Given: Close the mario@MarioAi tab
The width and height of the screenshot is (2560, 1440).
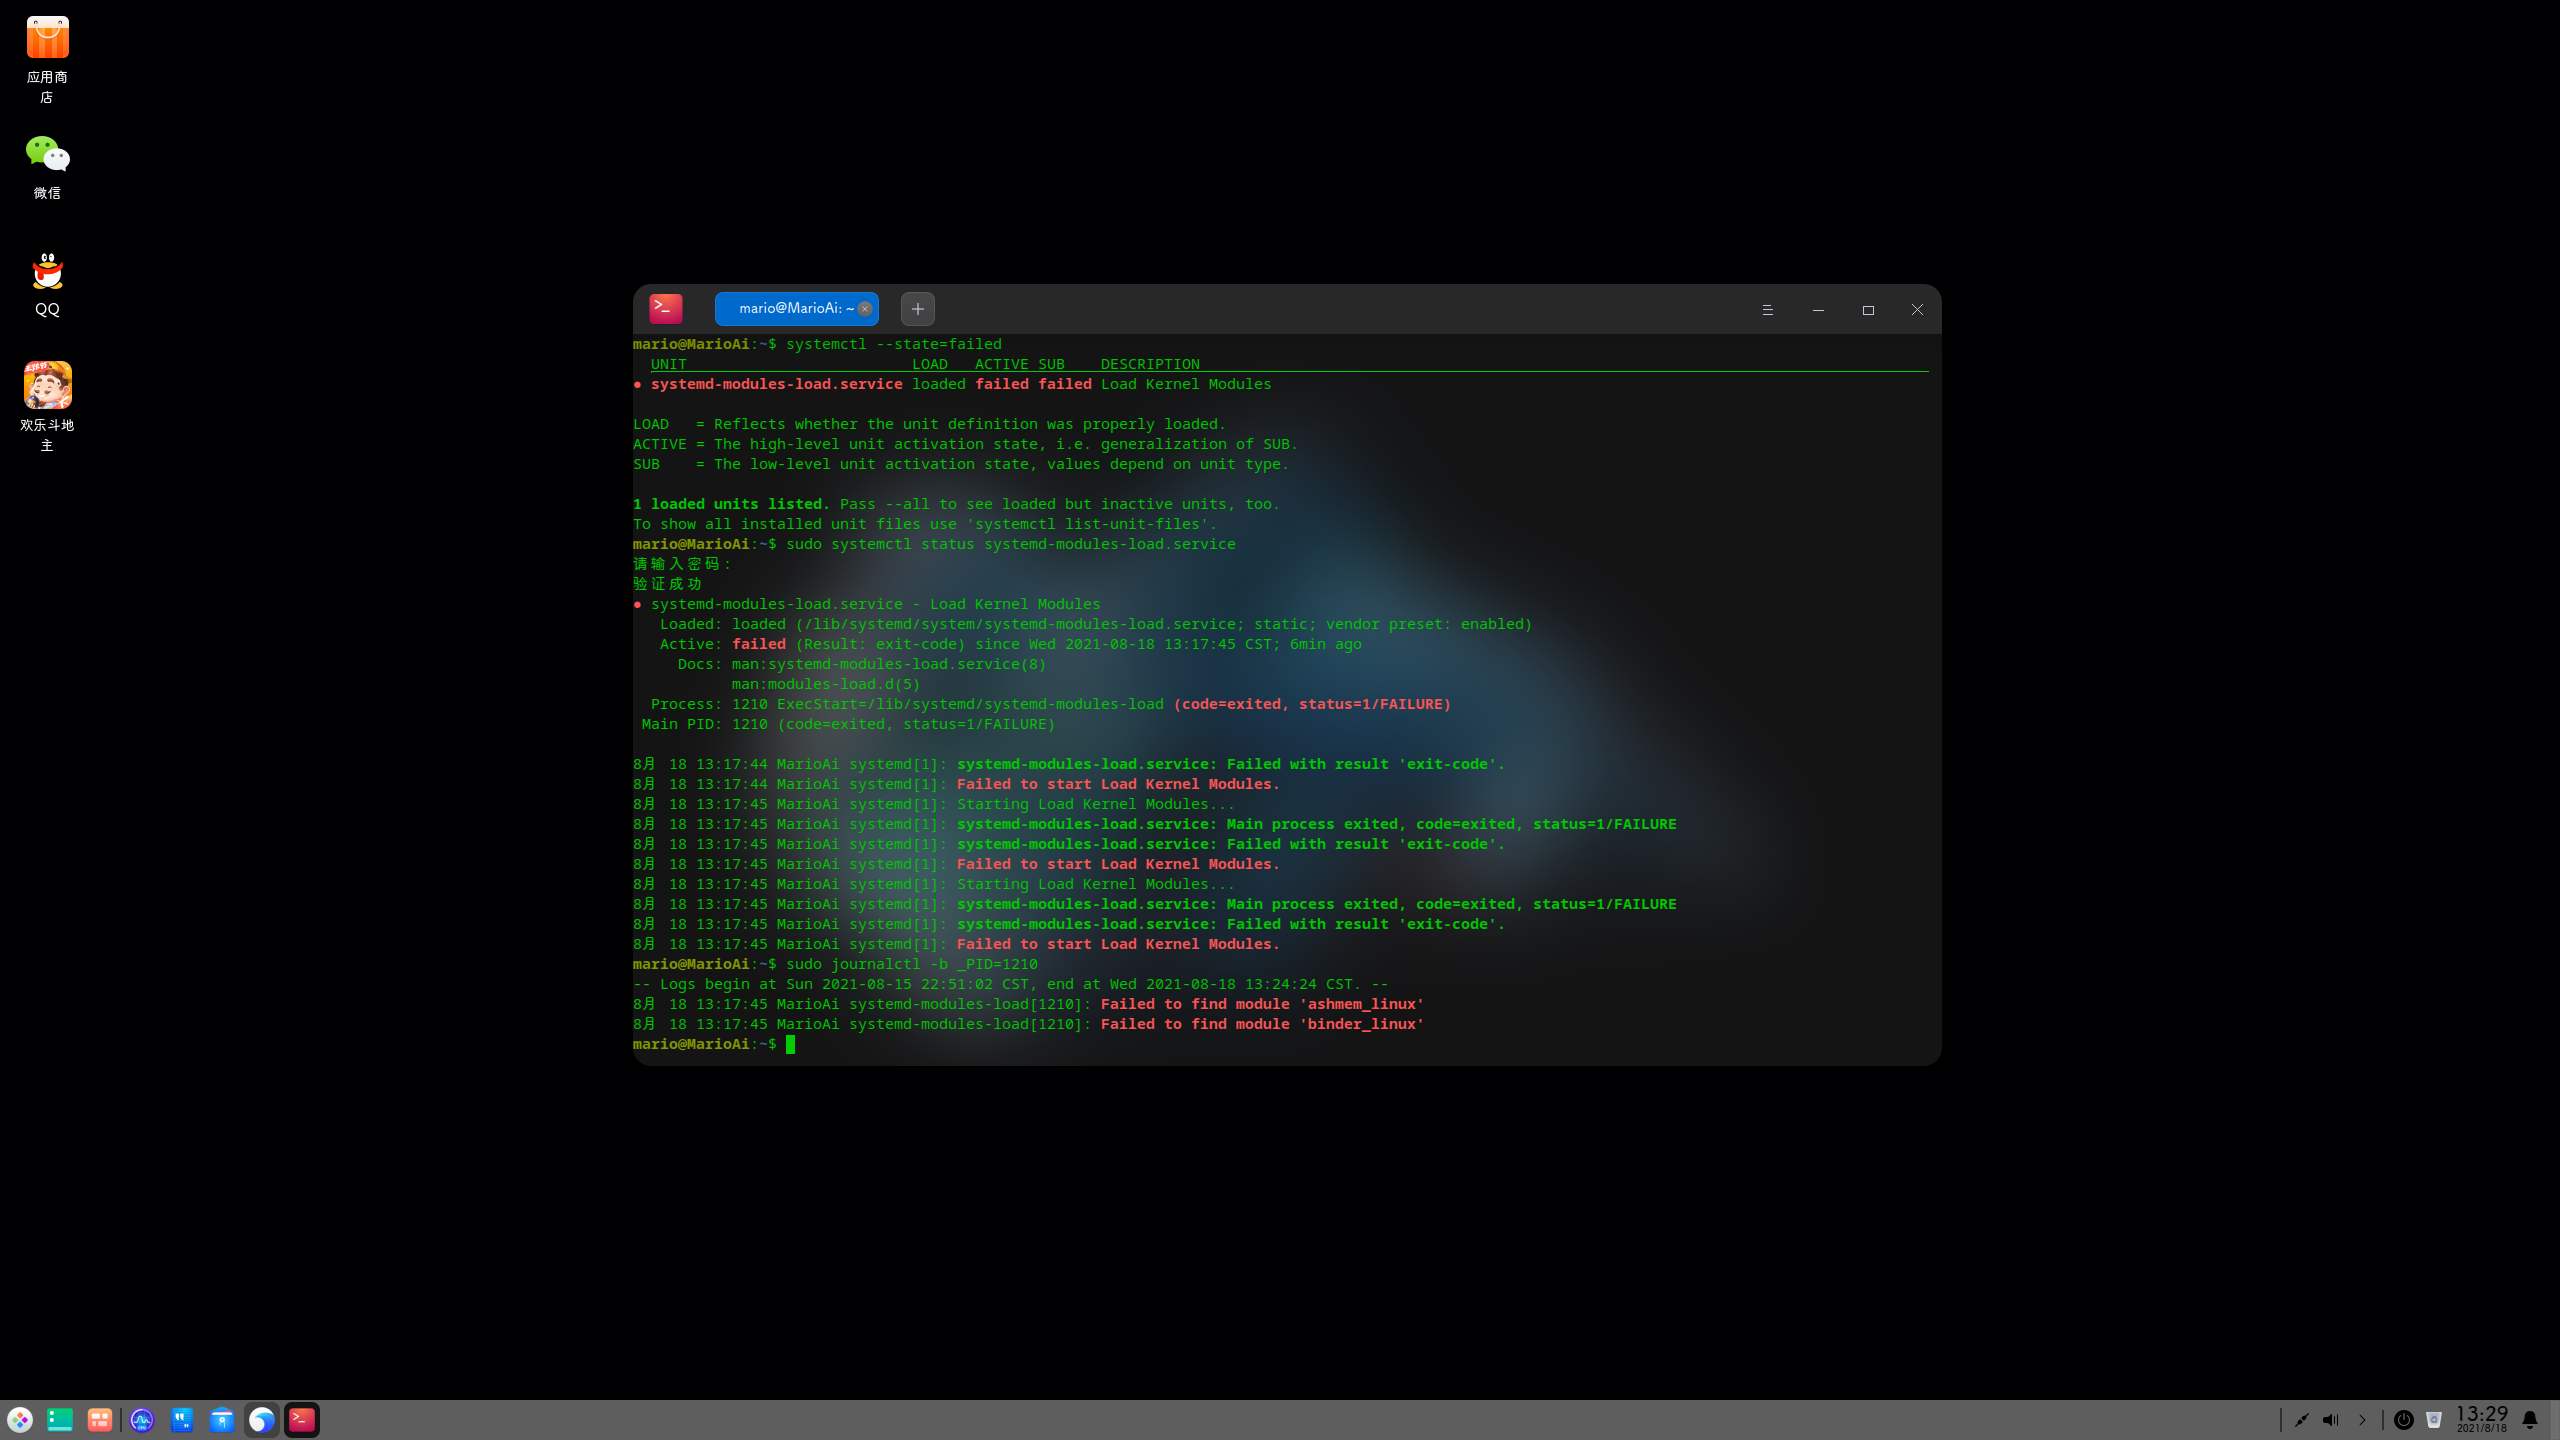Looking at the screenshot, I should 865,309.
